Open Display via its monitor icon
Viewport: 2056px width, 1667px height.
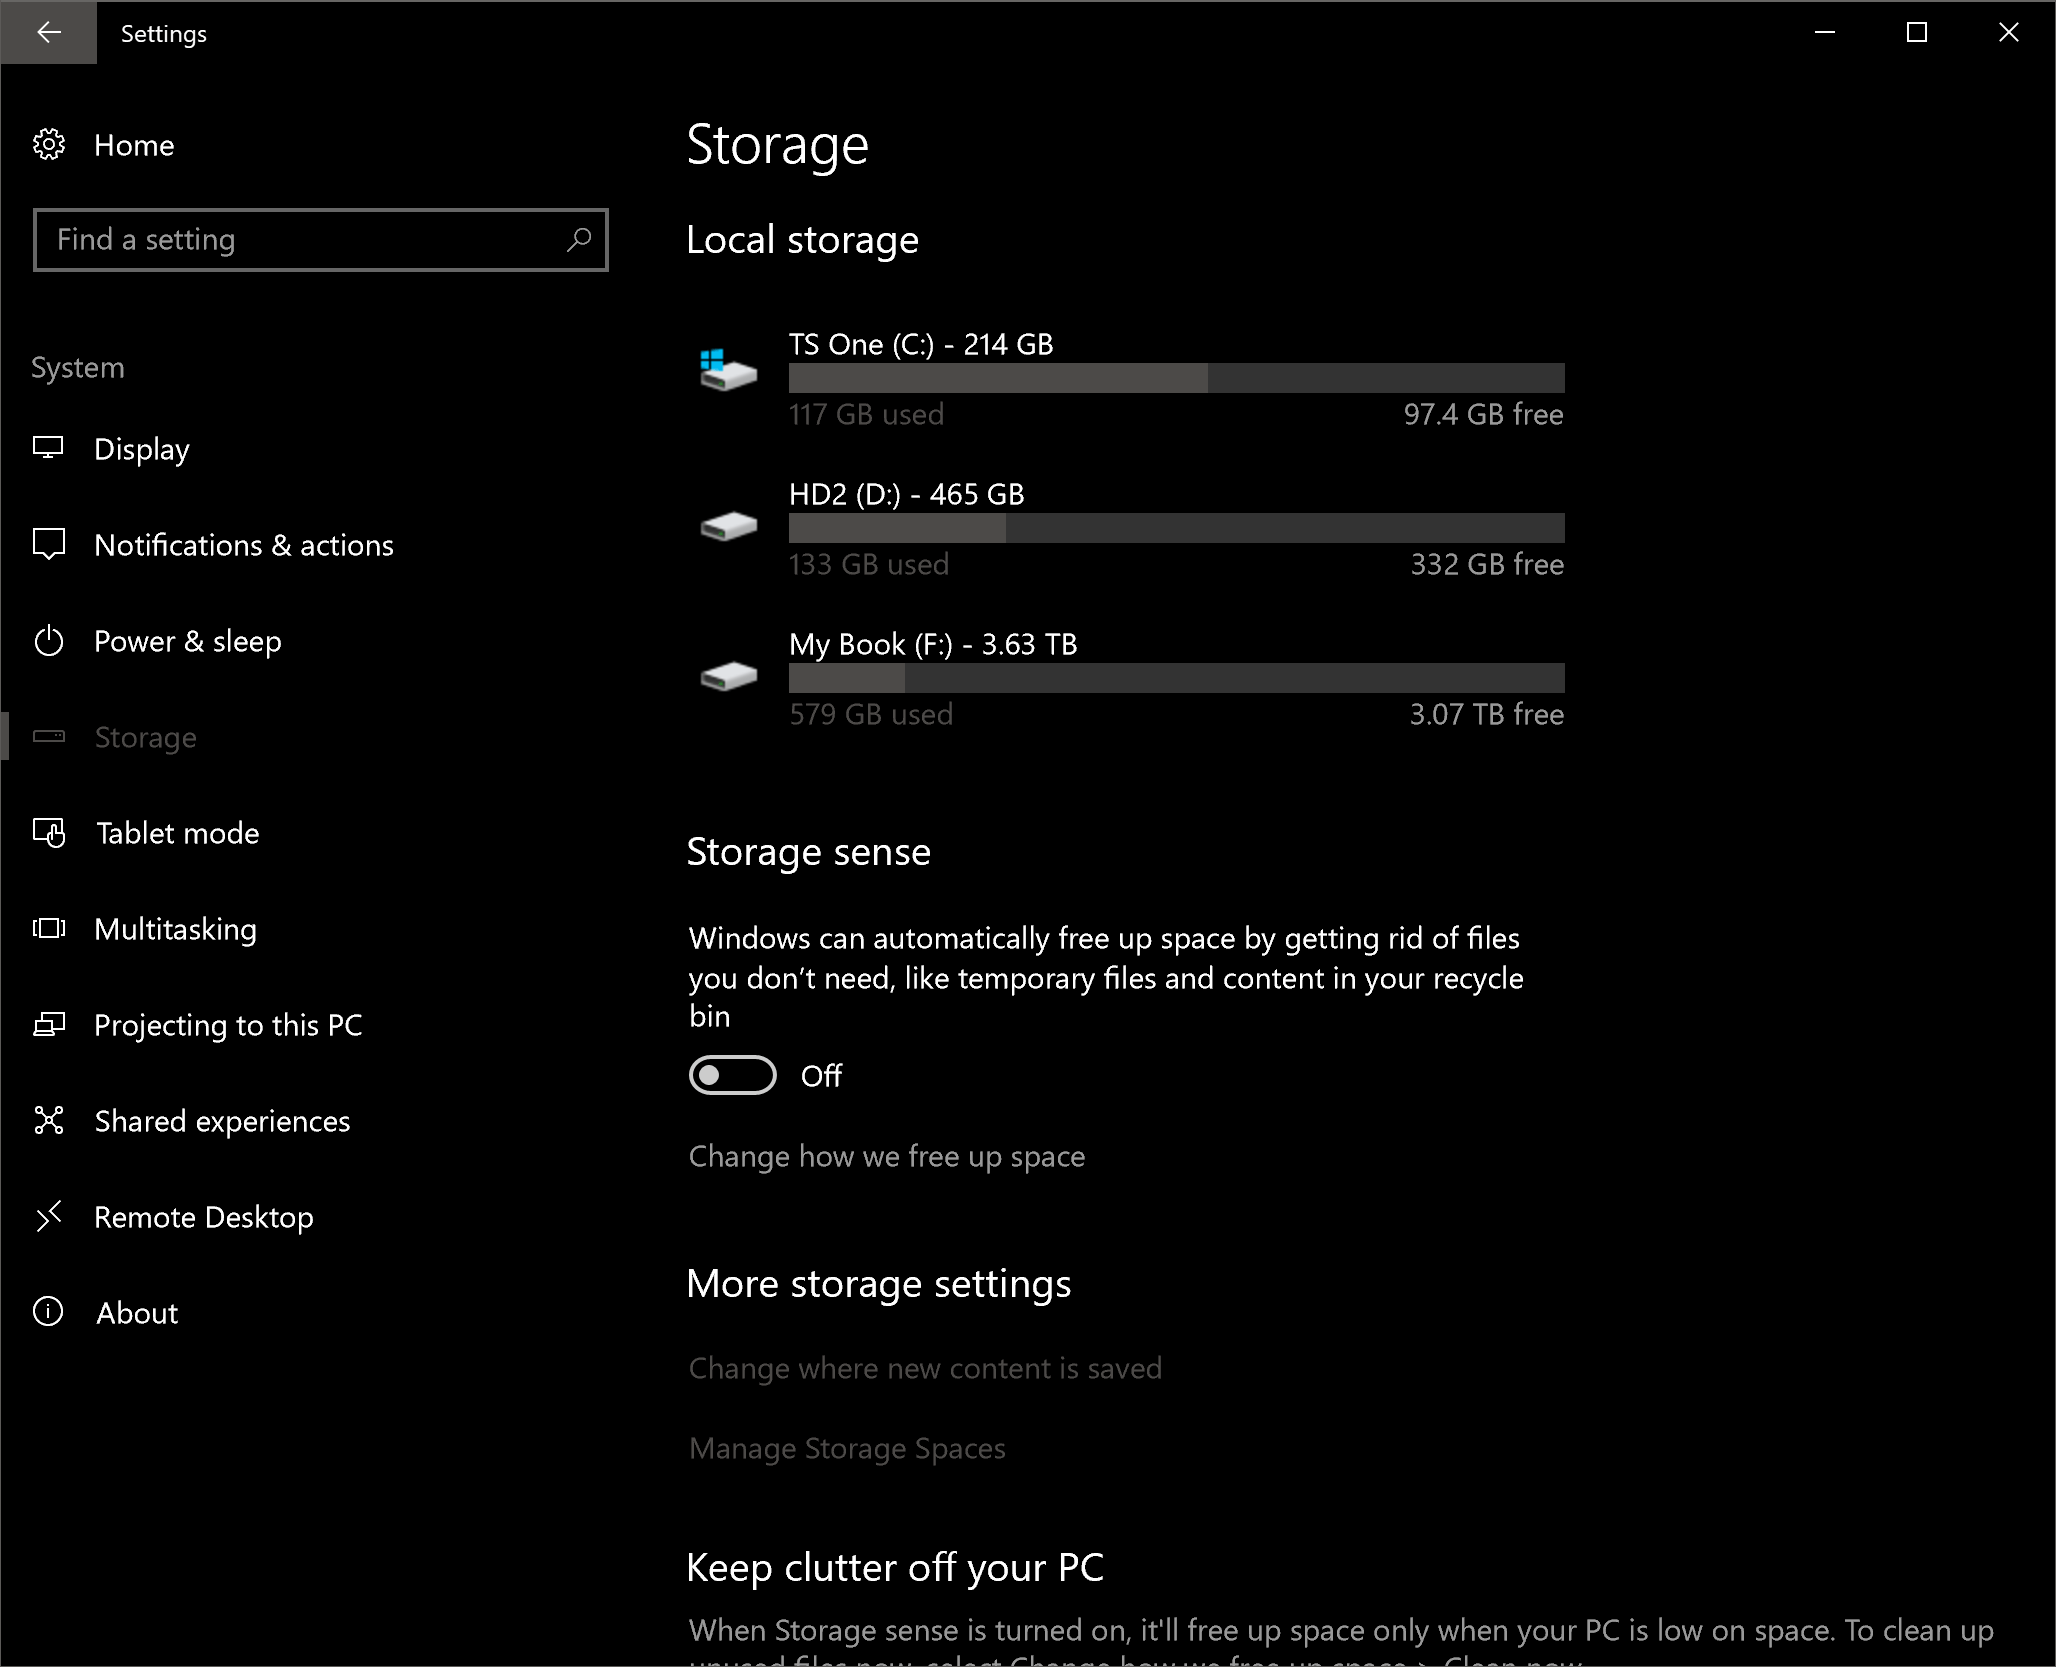(x=48, y=448)
